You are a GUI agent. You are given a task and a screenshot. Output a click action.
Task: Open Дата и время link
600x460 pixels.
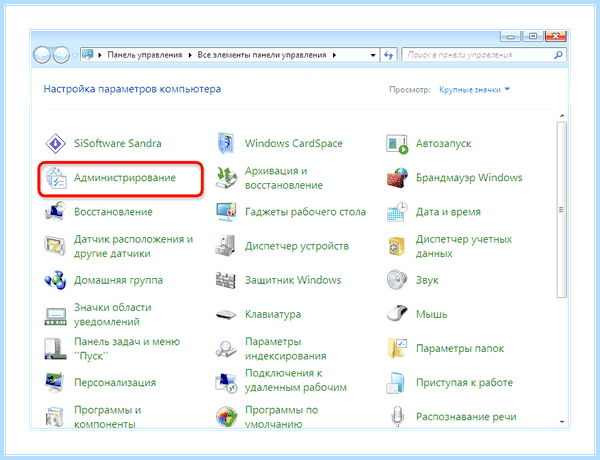coord(448,212)
